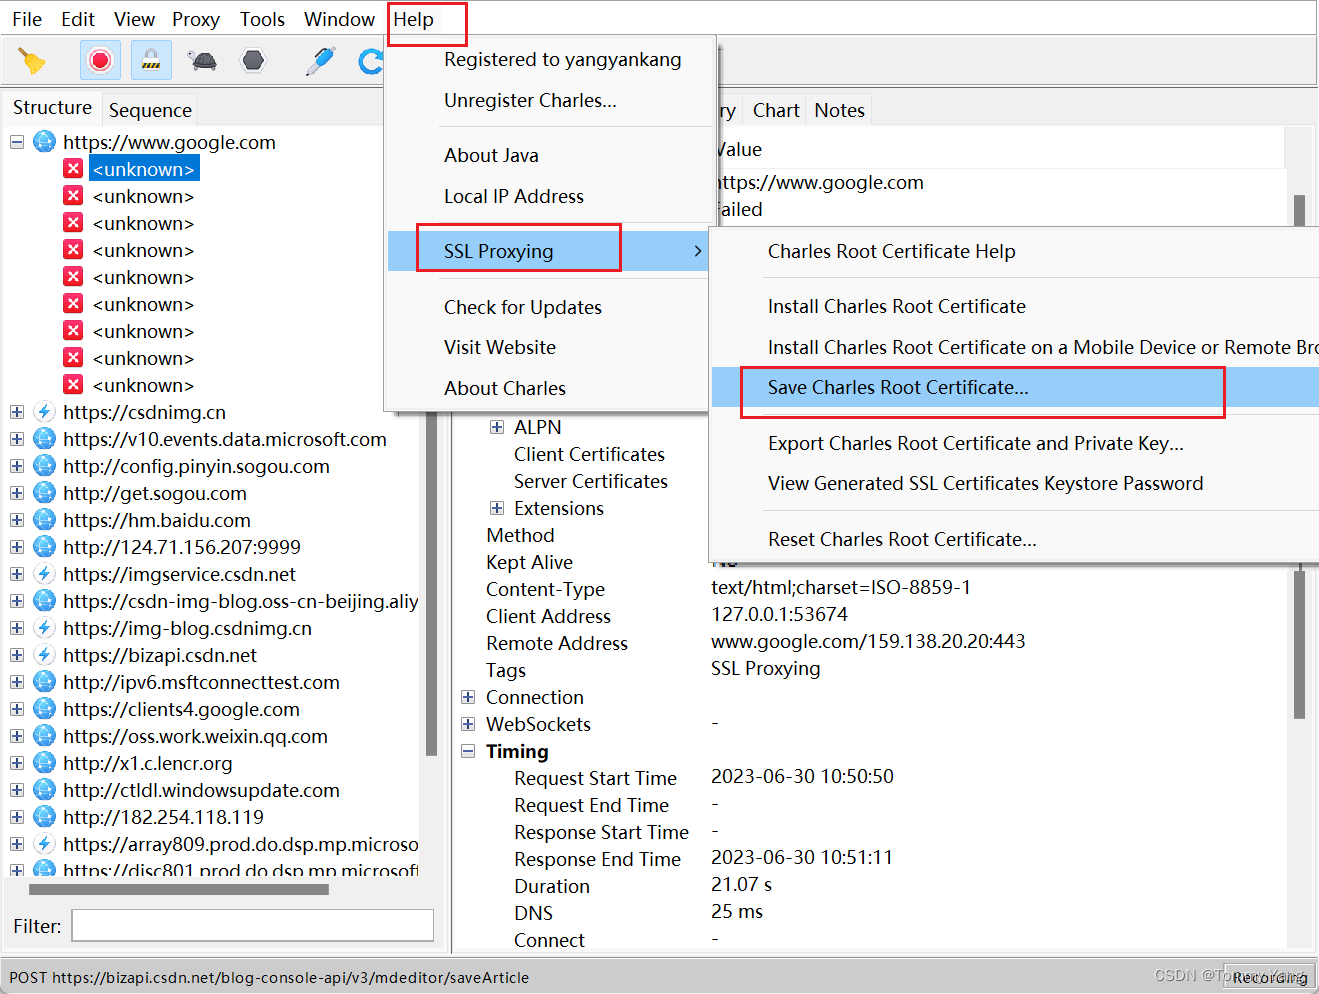
Task: Click globe icon of https://www.google.com
Action: pyautogui.click(x=44, y=142)
